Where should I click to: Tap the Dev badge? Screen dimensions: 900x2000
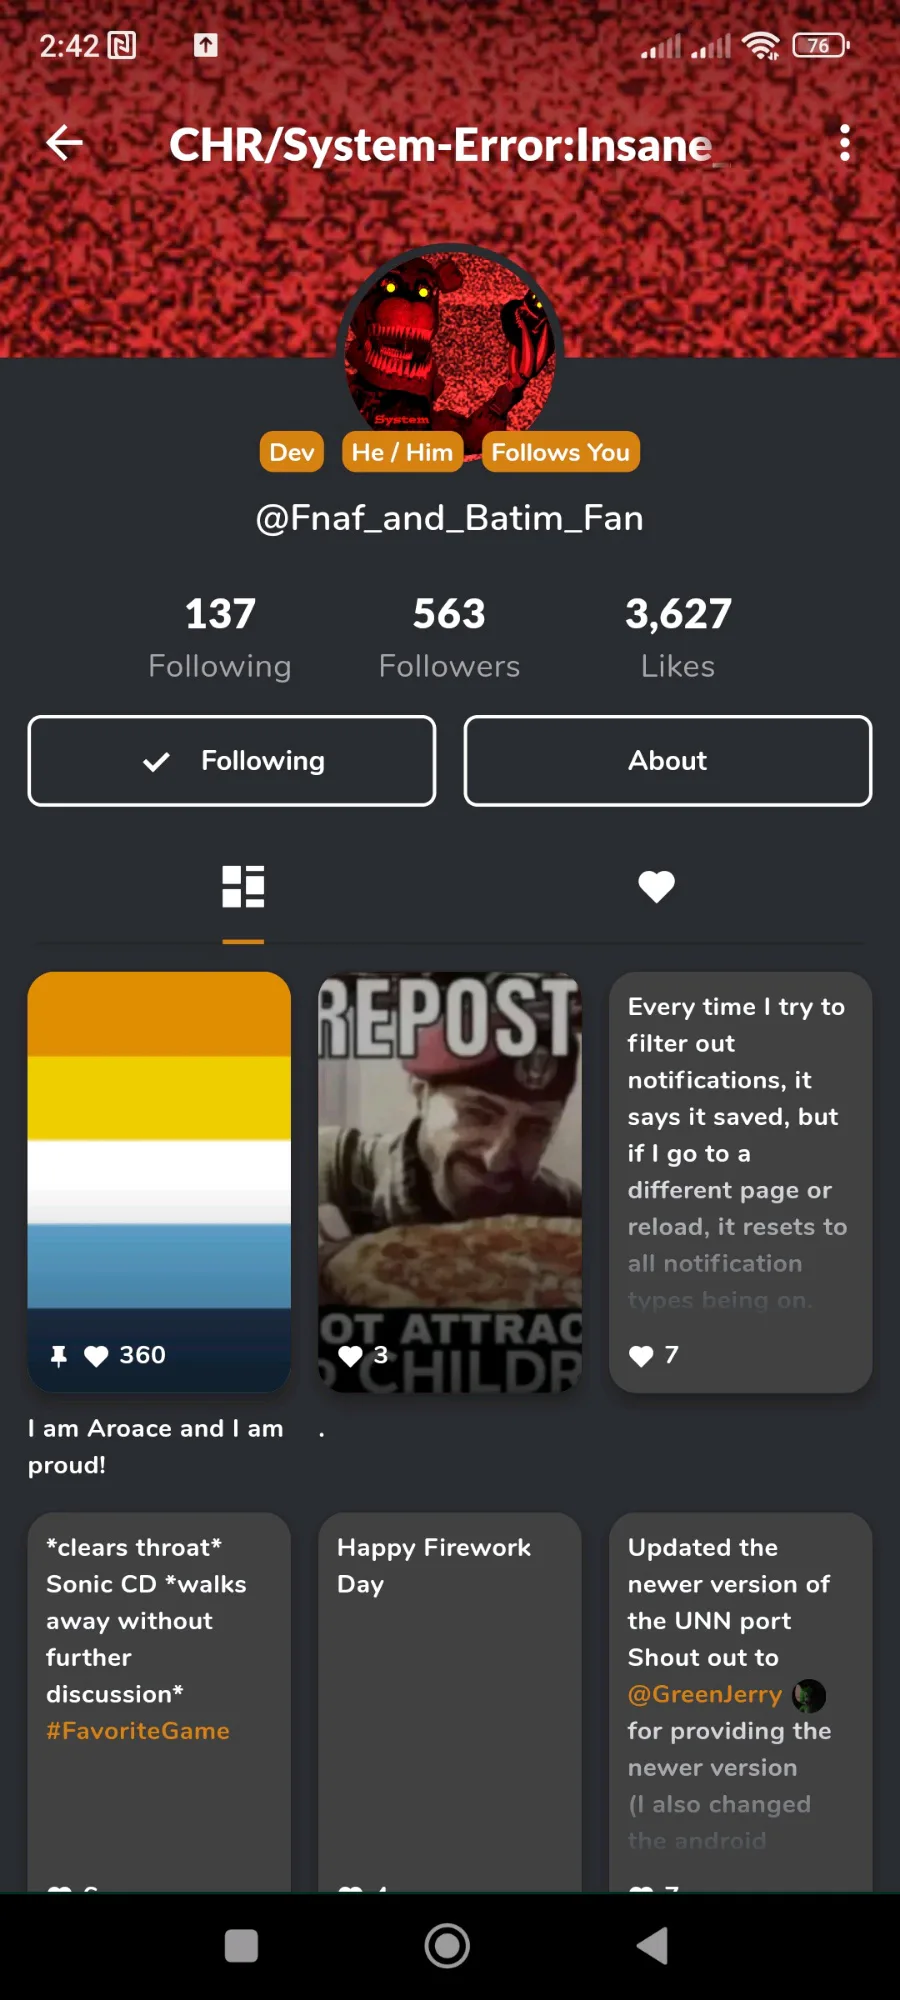(x=292, y=452)
